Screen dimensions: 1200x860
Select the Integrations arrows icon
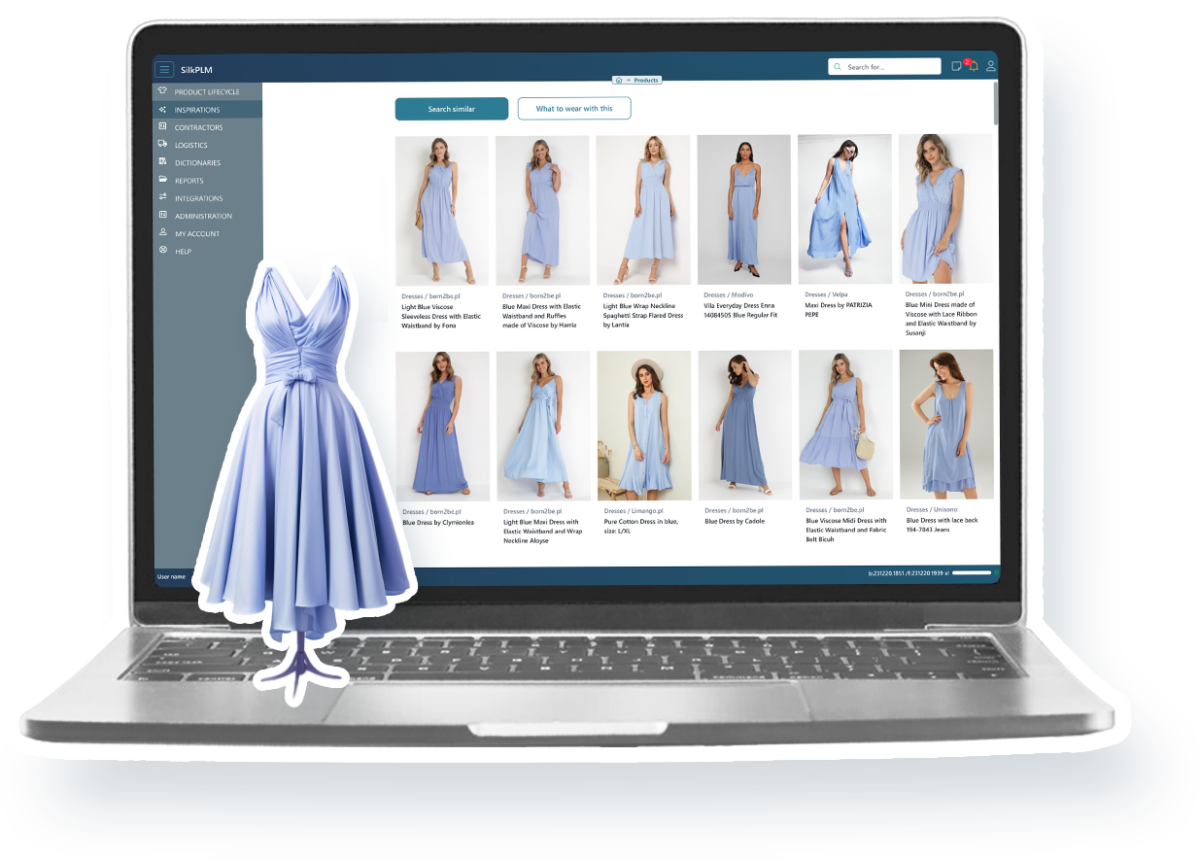[163, 197]
